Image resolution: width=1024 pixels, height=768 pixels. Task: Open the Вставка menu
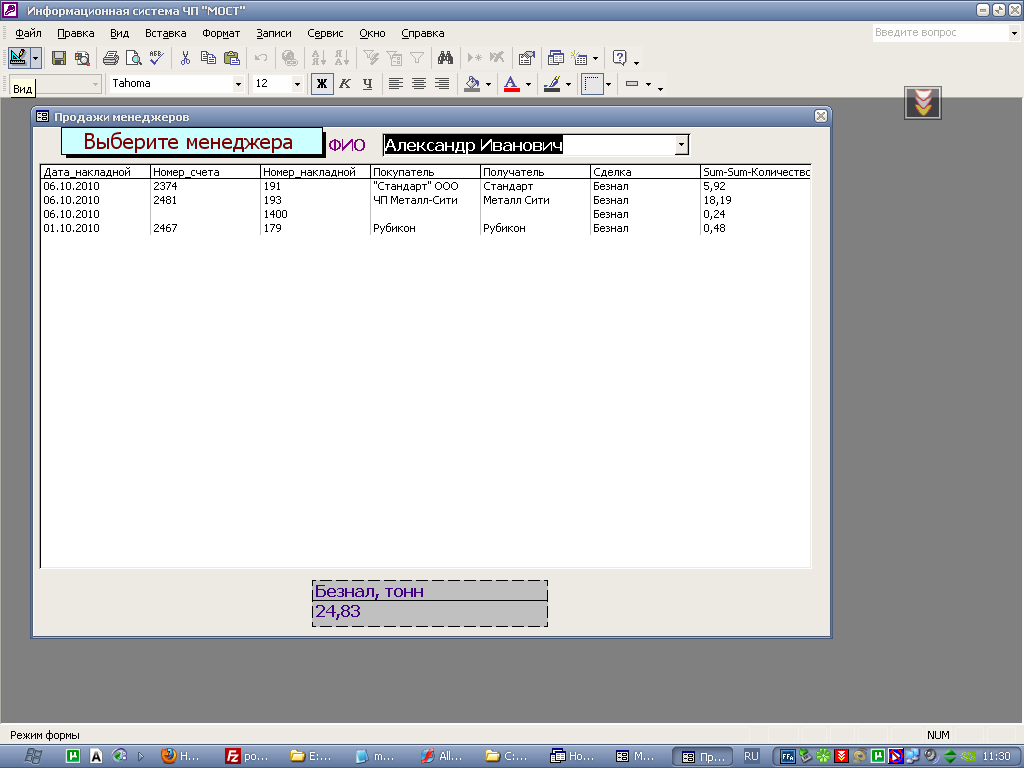coord(165,33)
